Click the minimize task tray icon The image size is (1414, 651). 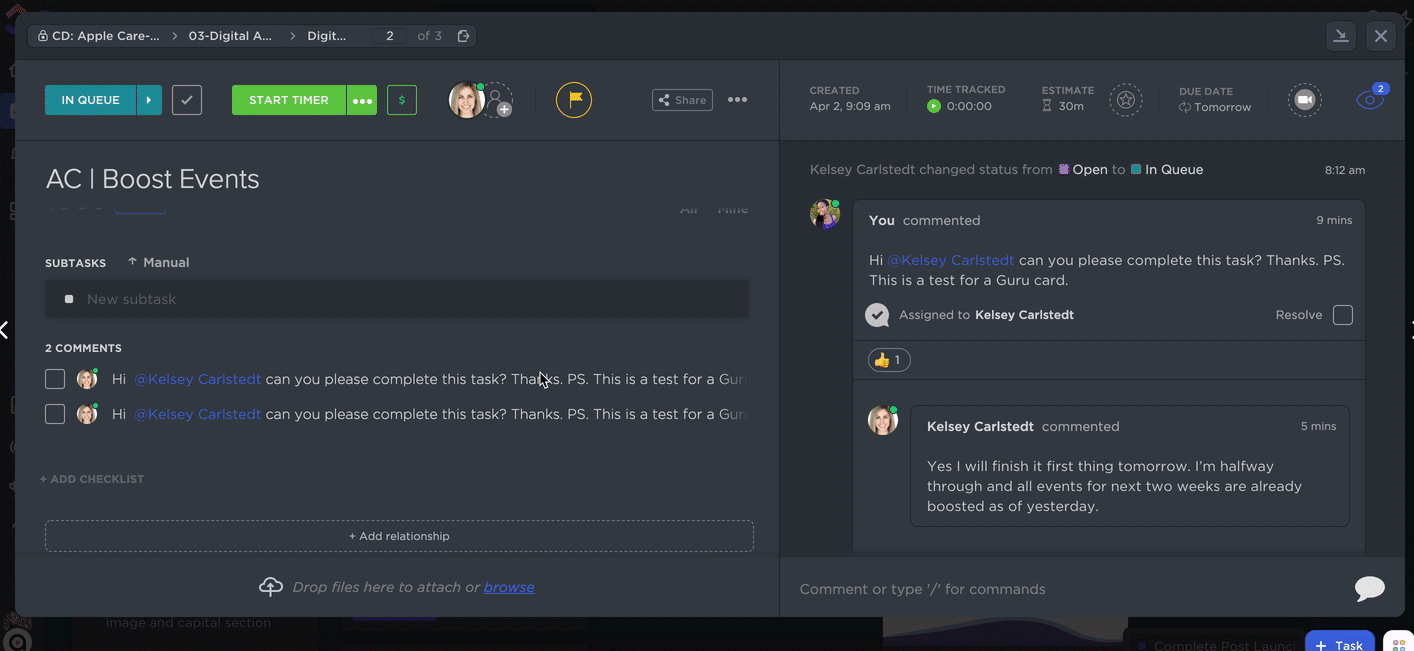(x=1341, y=36)
